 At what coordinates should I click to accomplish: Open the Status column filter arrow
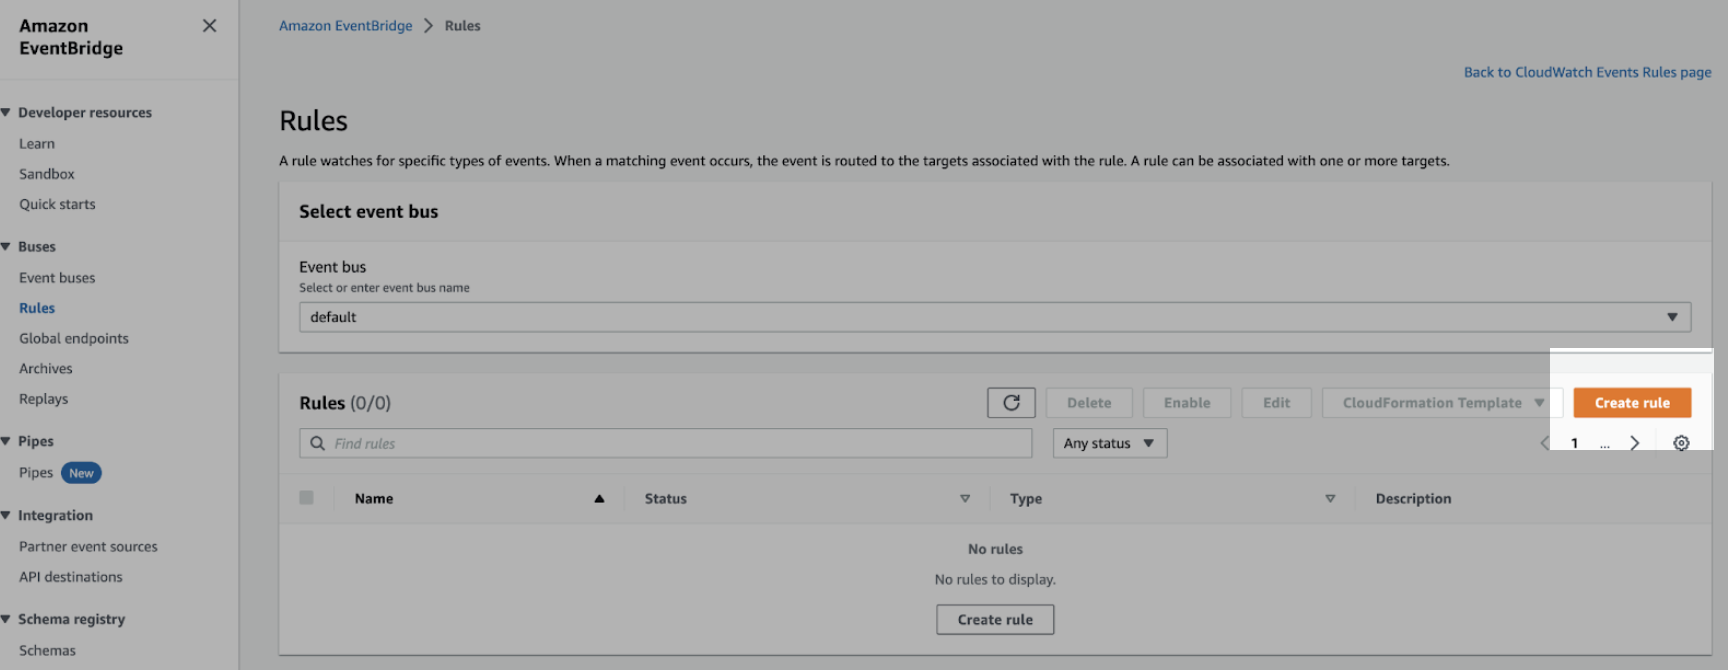point(965,499)
